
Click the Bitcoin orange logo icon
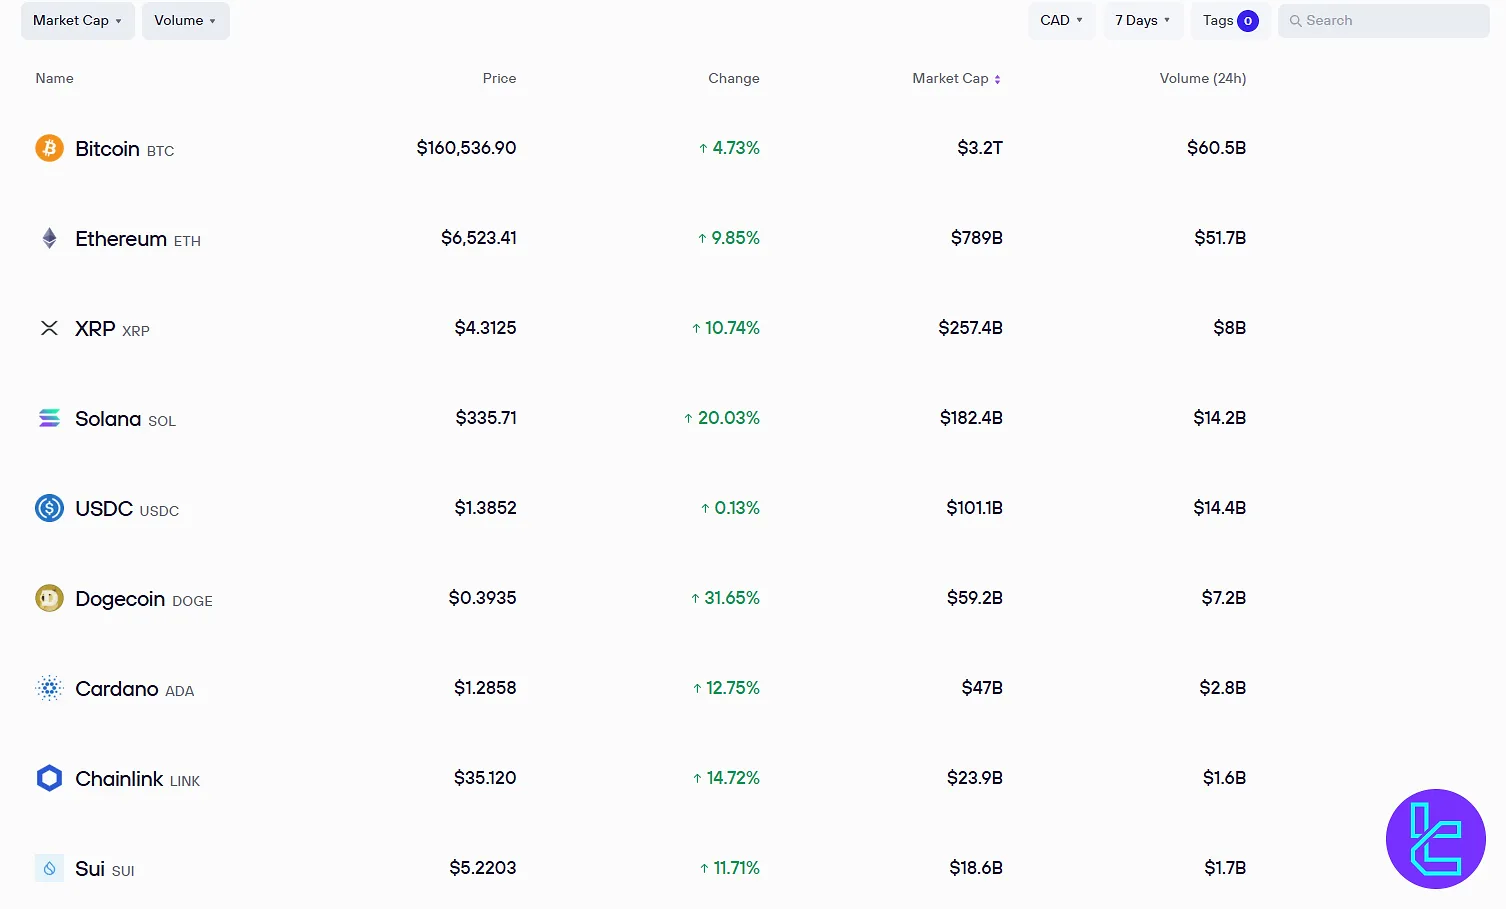pyautogui.click(x=49, y=148)
